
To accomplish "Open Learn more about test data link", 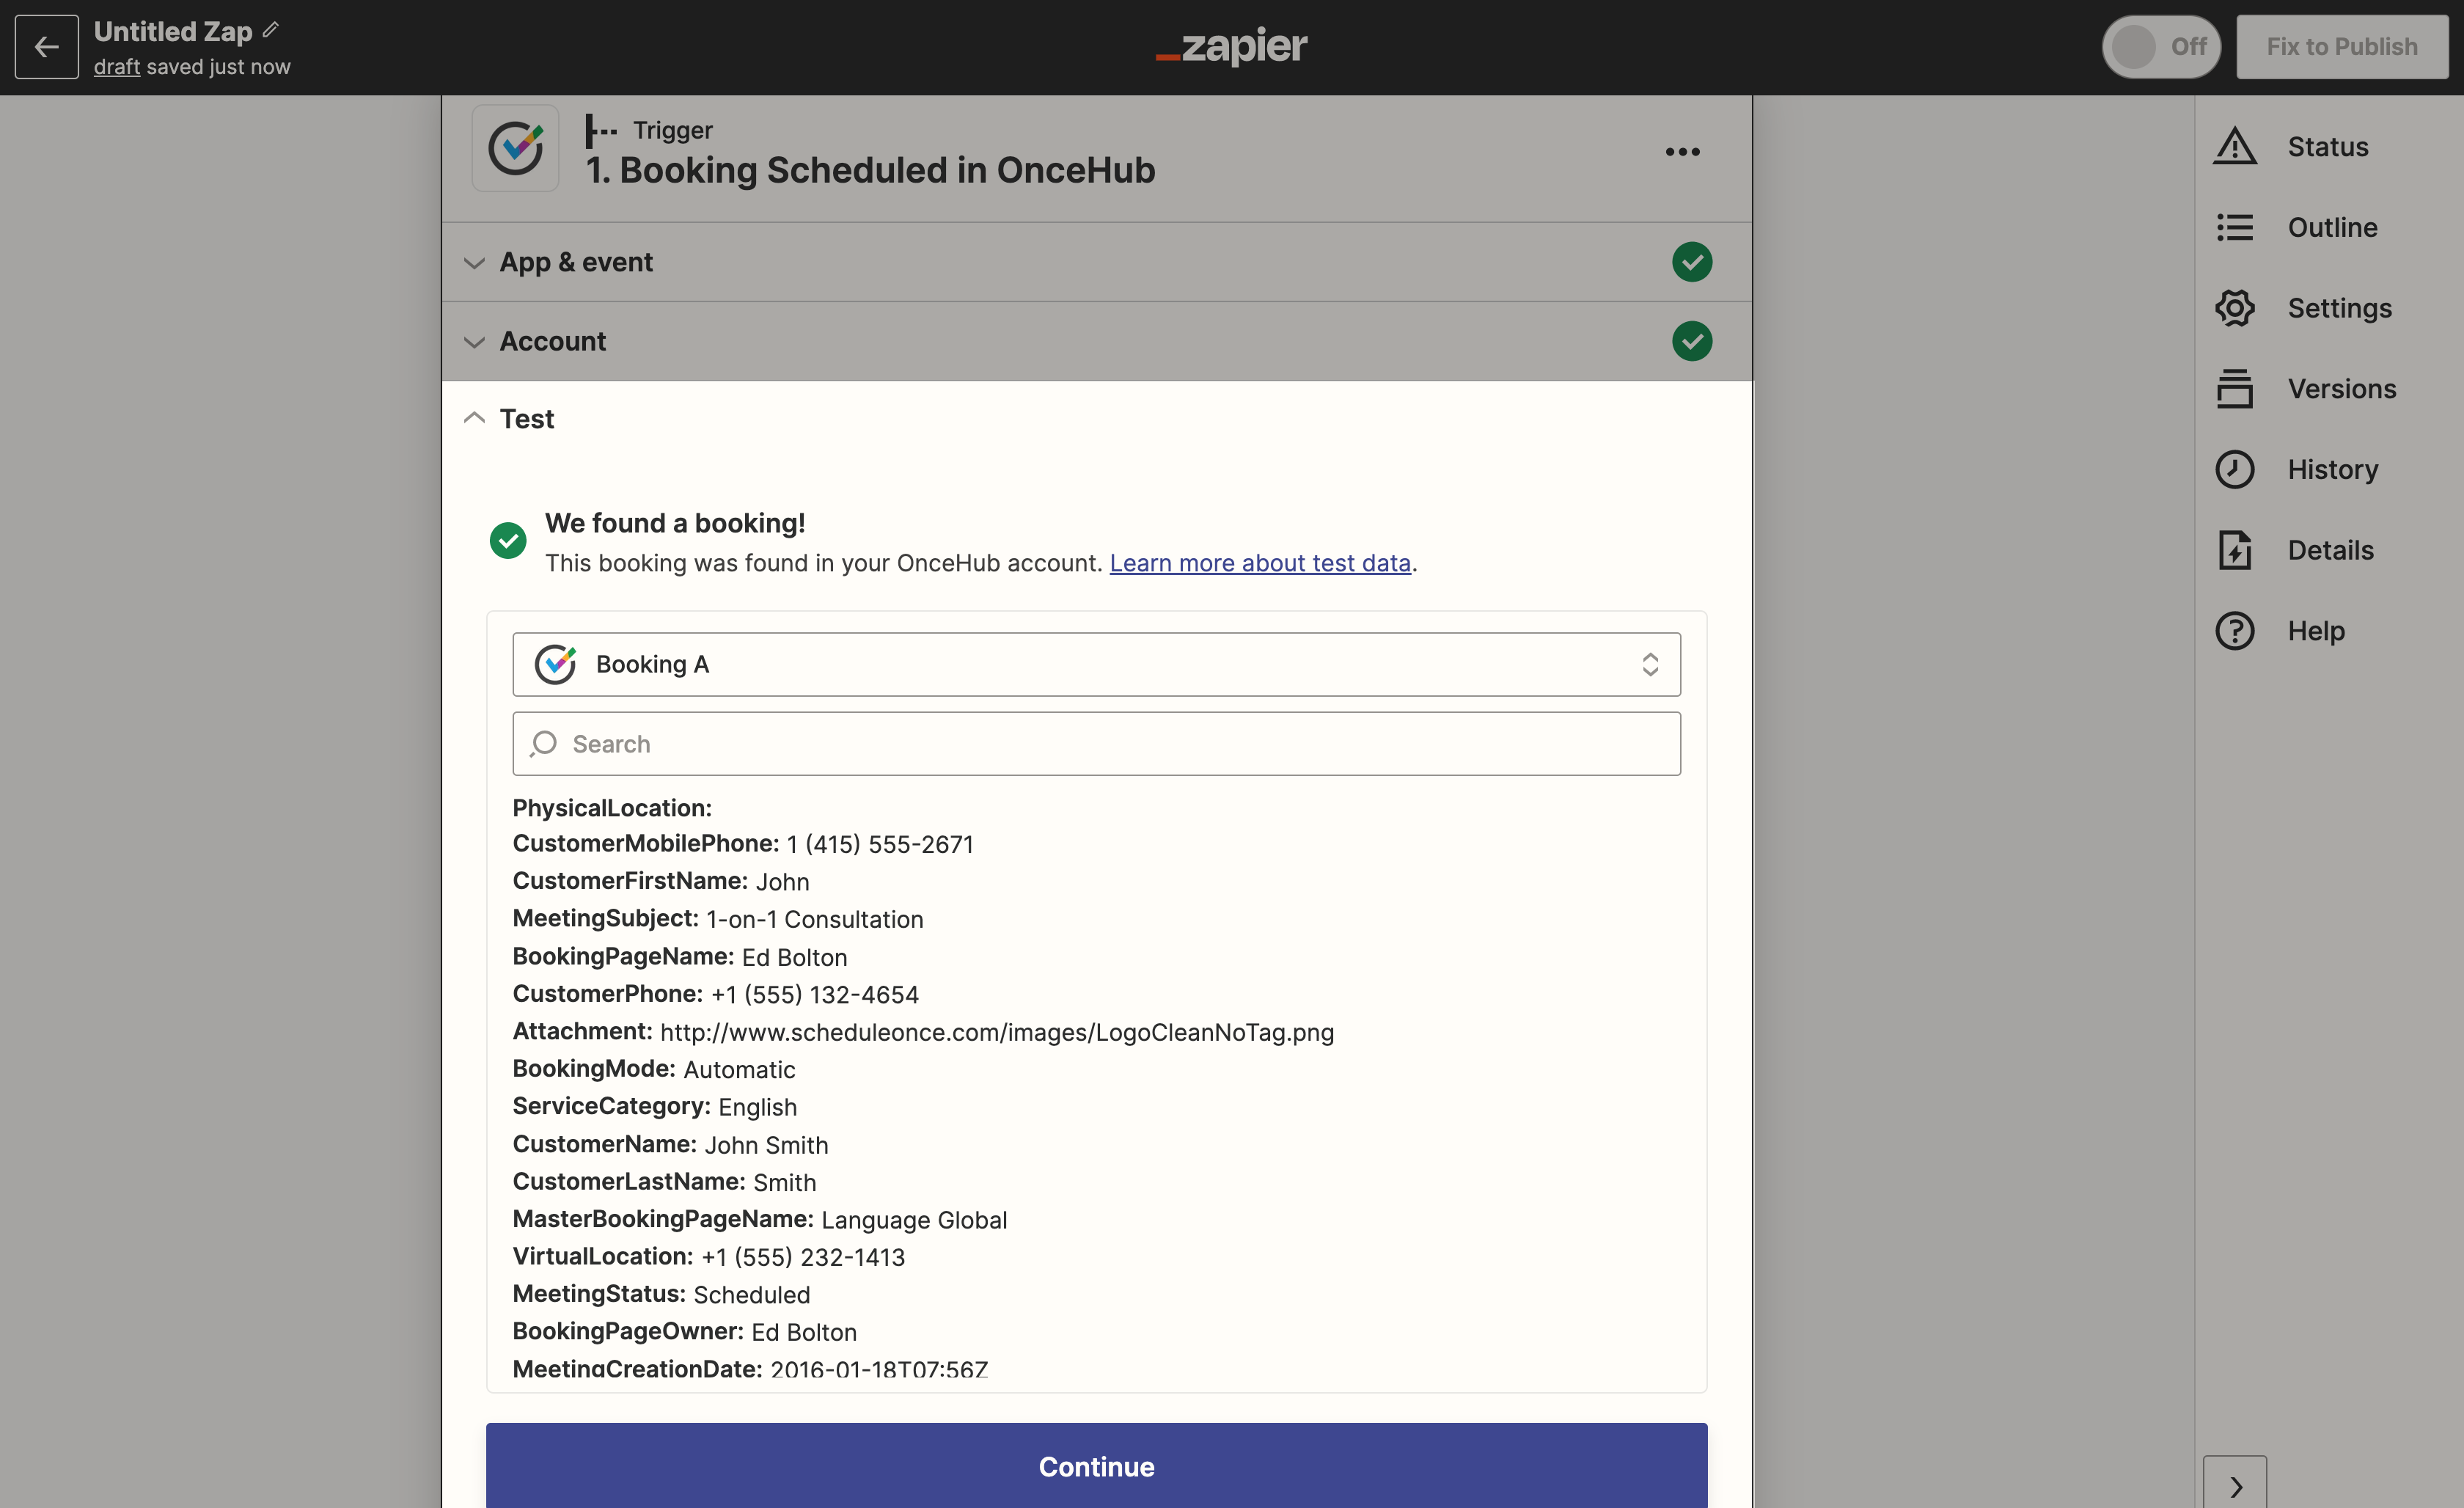I will [1260, 563].
